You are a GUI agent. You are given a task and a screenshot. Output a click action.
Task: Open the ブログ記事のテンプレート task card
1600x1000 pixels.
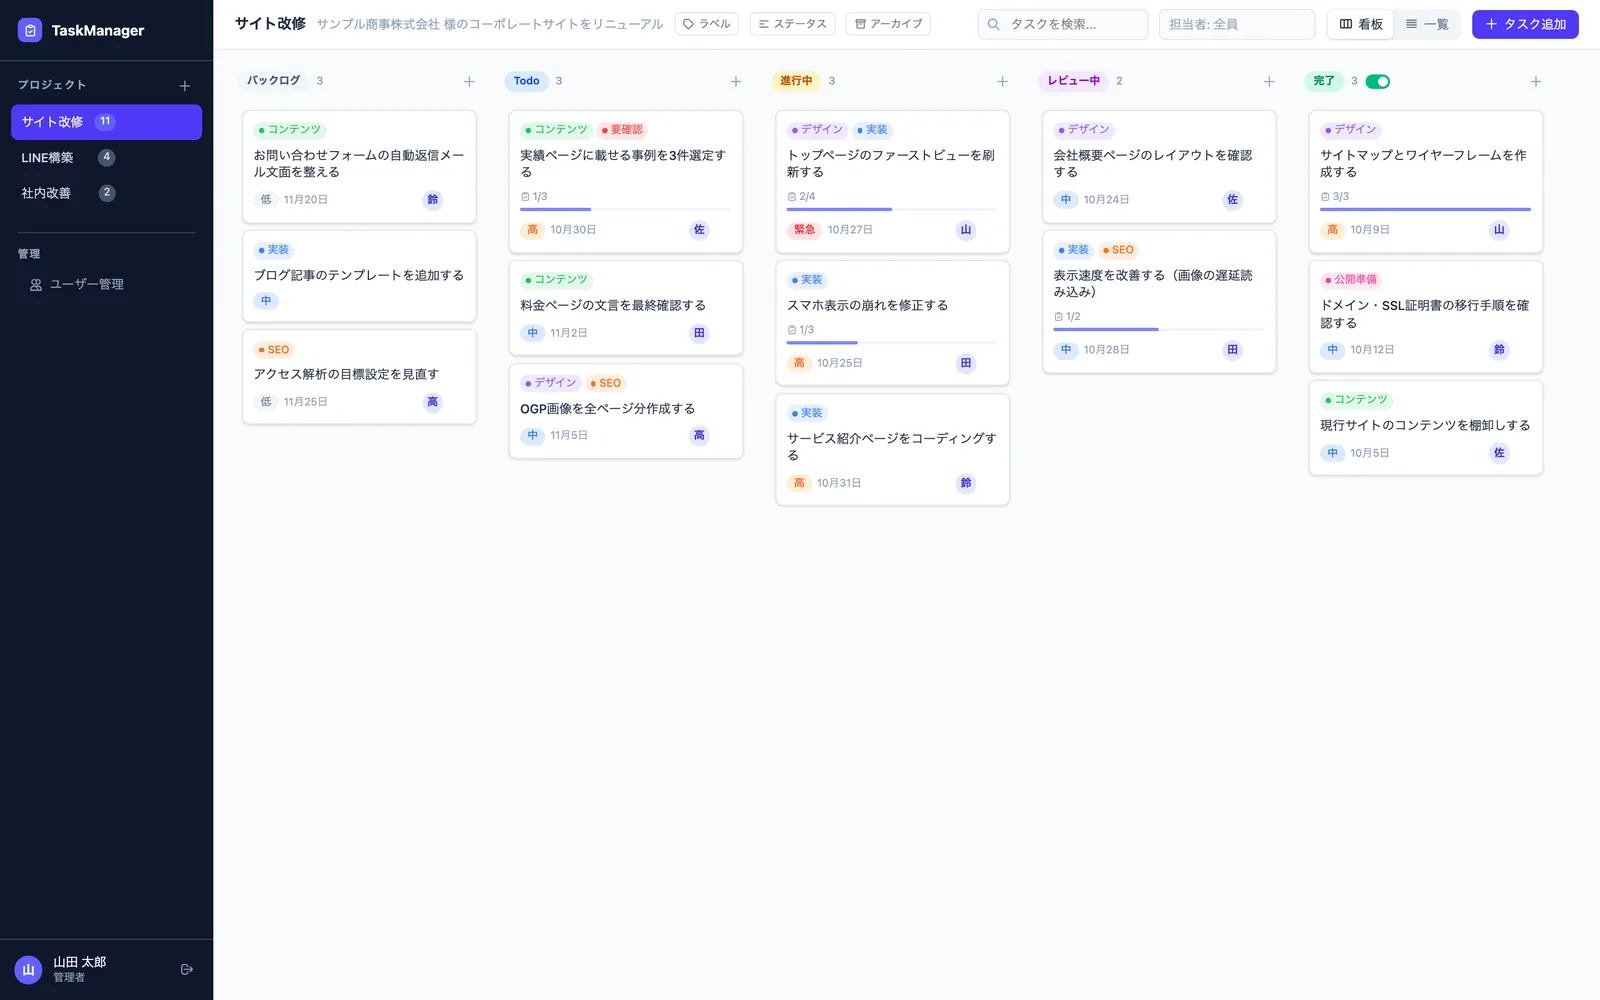359,276
